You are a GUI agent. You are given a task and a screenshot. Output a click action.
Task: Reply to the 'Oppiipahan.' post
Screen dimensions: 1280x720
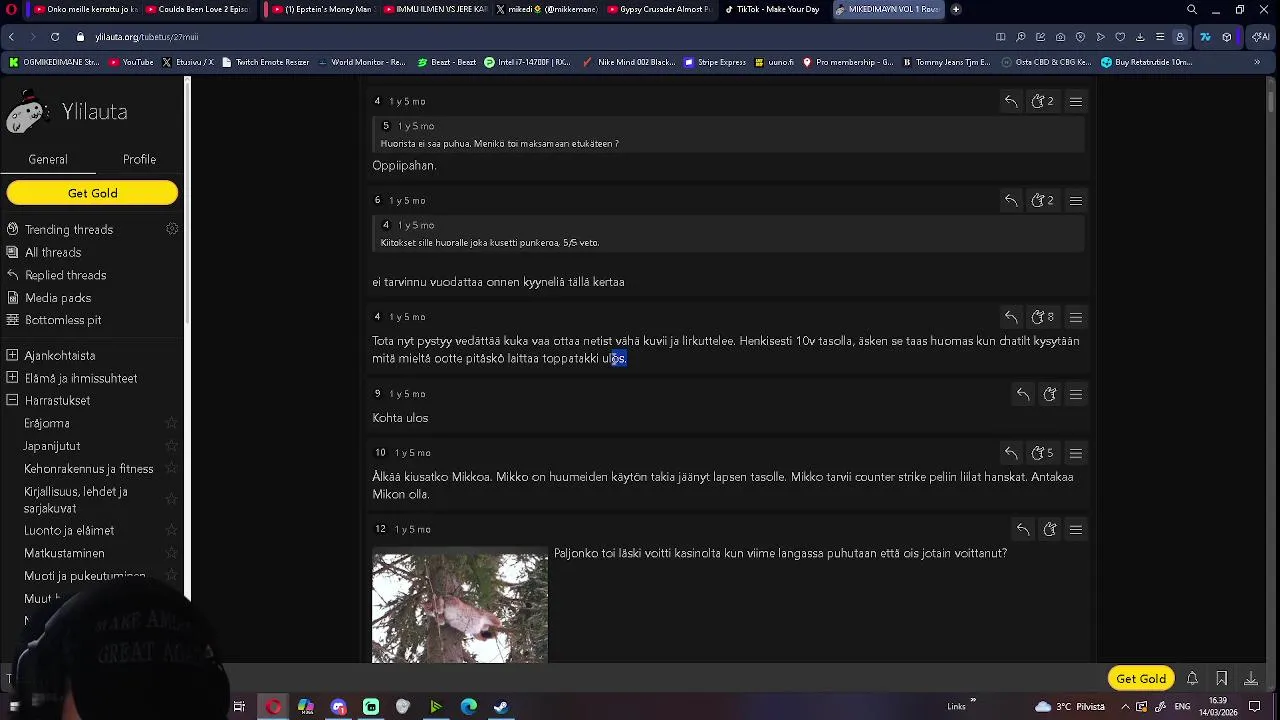1011,101
